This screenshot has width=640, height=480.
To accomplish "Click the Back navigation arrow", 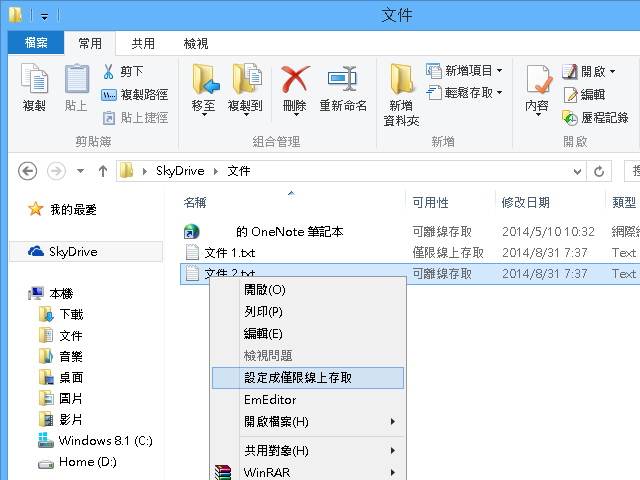I will coord(27,171).
